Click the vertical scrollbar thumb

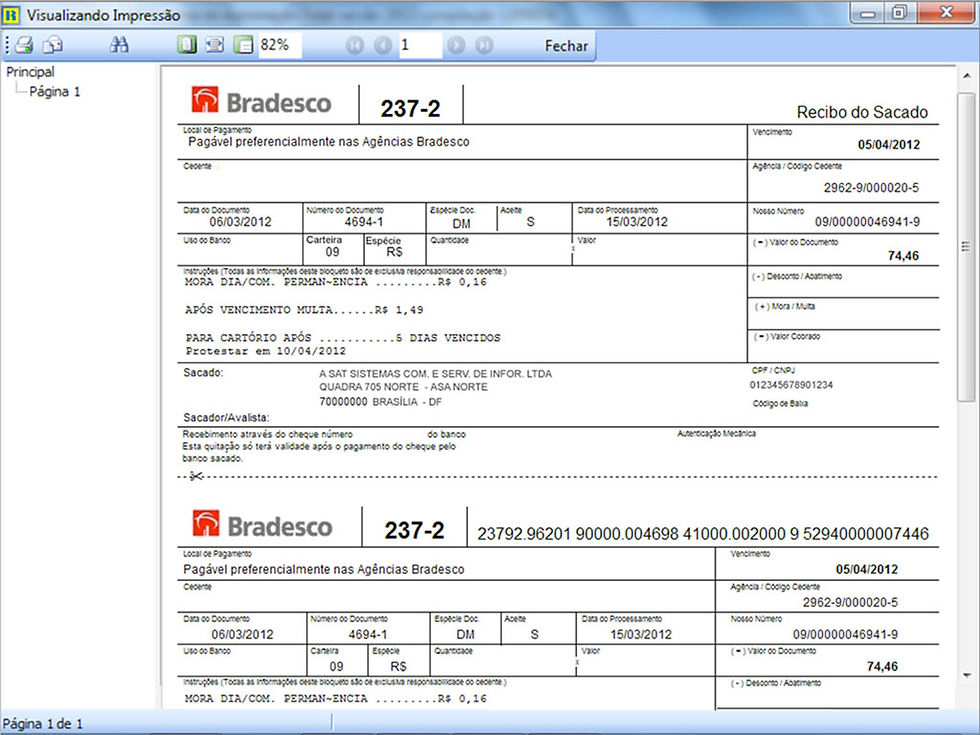click(x=967, y=246)
